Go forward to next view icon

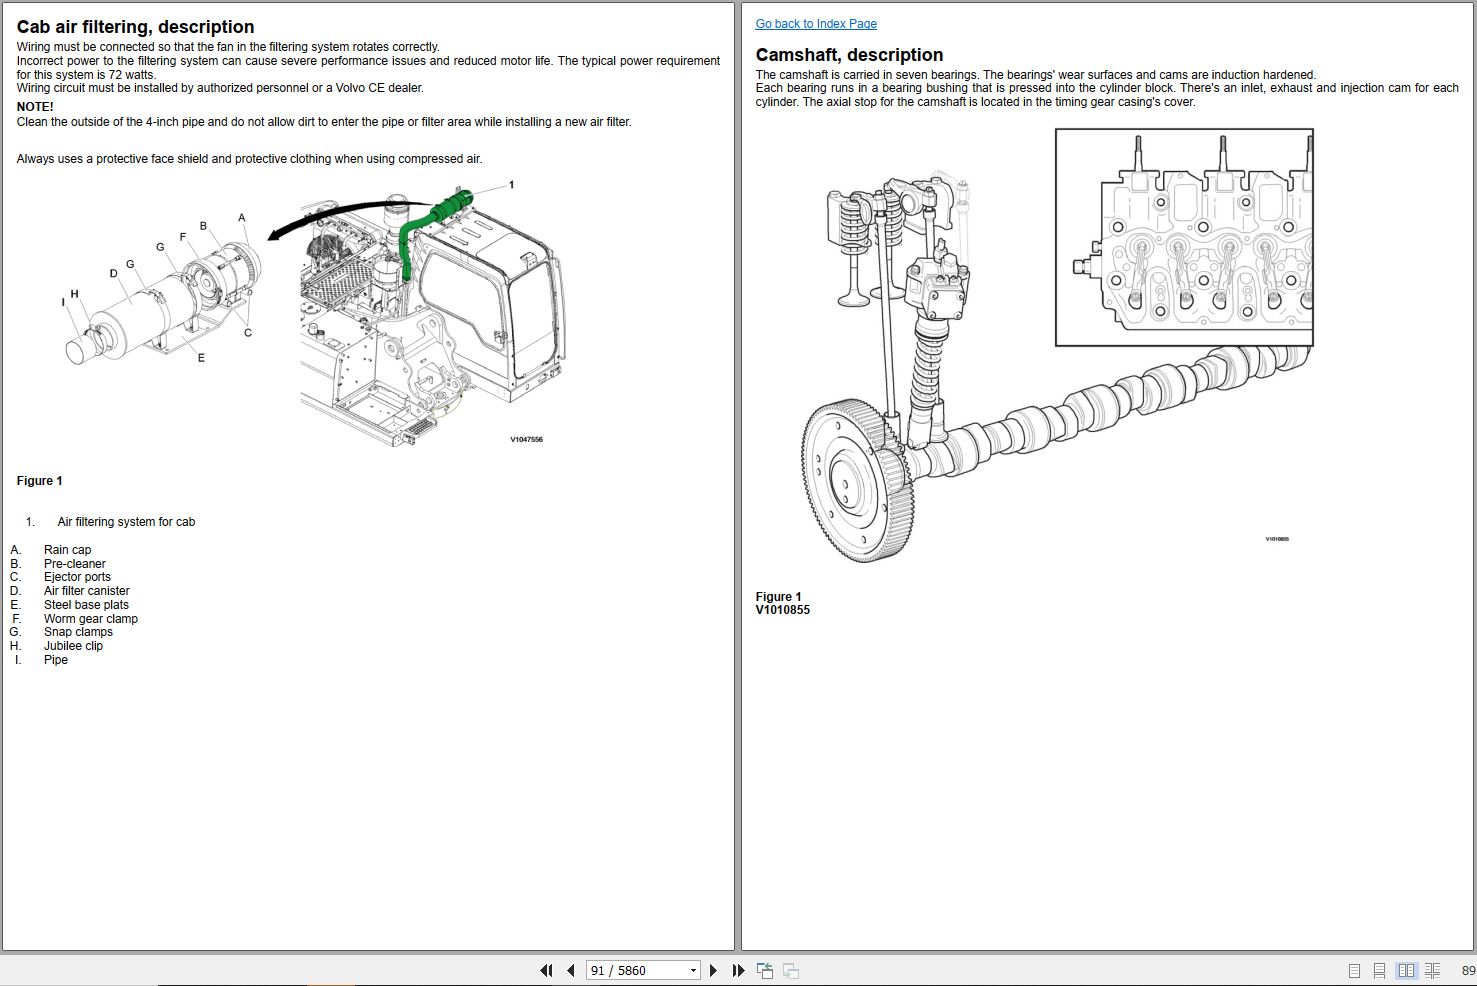(791, 970)
